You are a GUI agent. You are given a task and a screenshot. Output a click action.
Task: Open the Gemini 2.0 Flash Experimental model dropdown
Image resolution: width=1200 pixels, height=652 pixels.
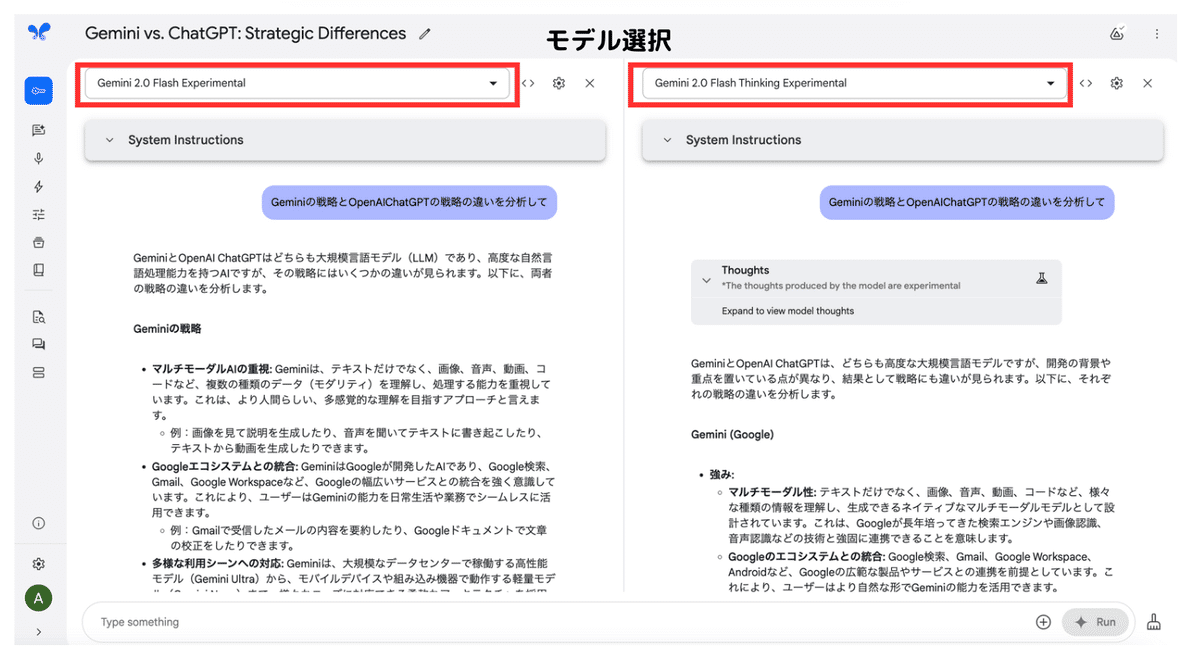pos(297,83)
